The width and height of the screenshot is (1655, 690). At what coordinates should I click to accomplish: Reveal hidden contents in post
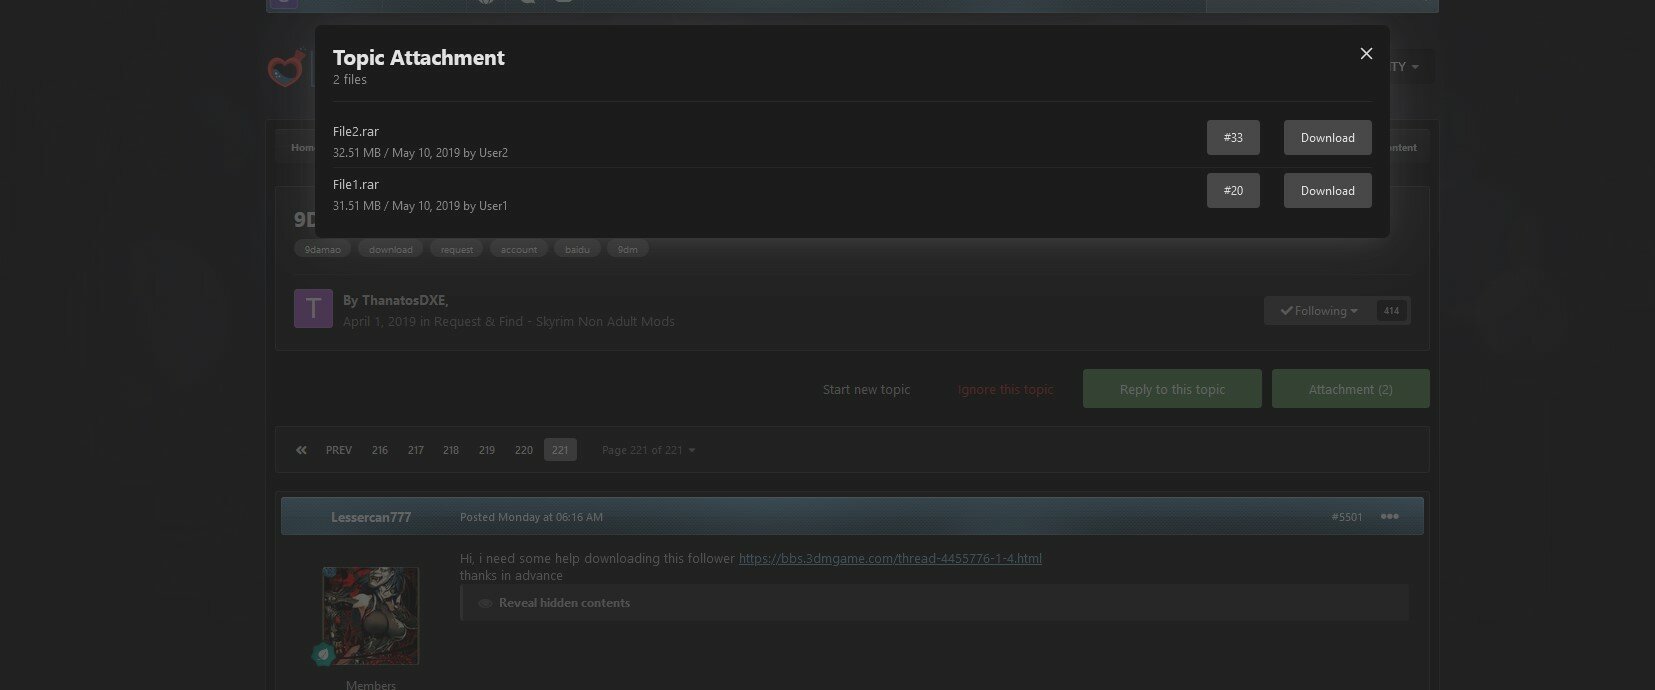click(564, 603)
